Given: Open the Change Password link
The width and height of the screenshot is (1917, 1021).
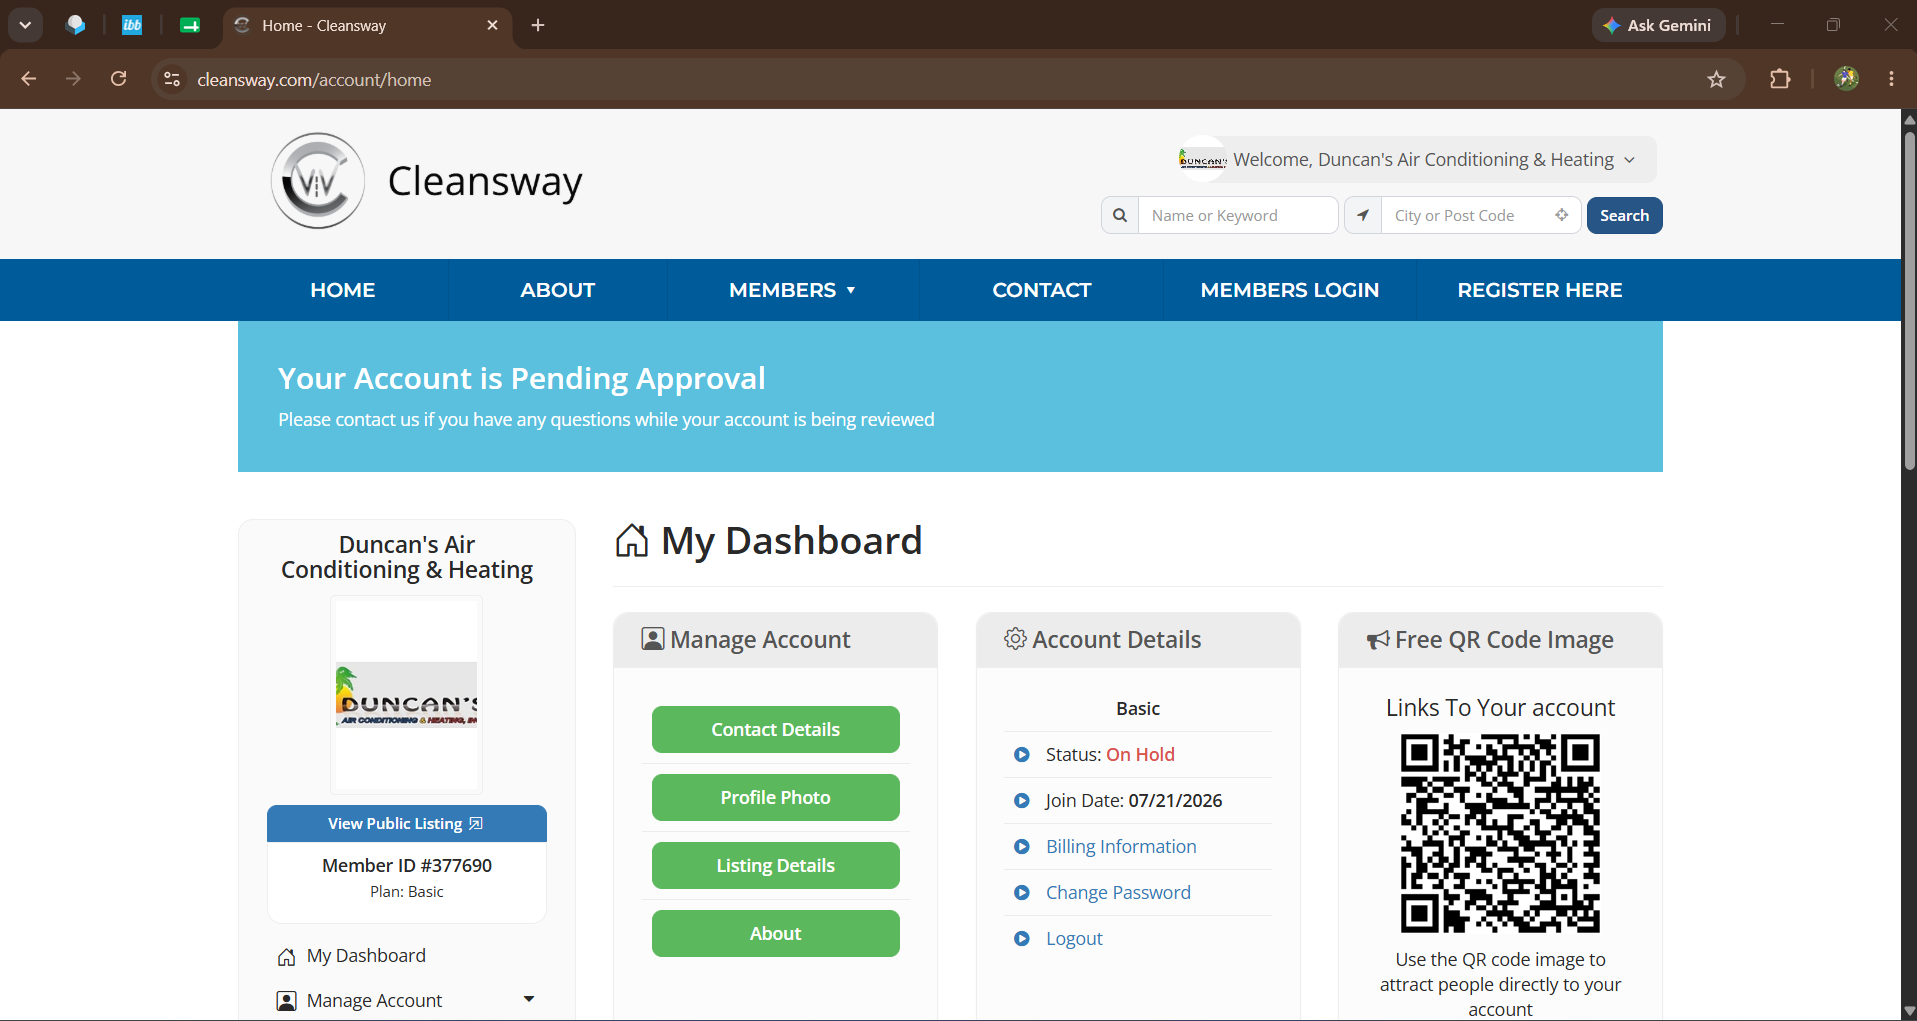Looking at the screenshot, I should pyautogui.click(x=1118, y=893).
